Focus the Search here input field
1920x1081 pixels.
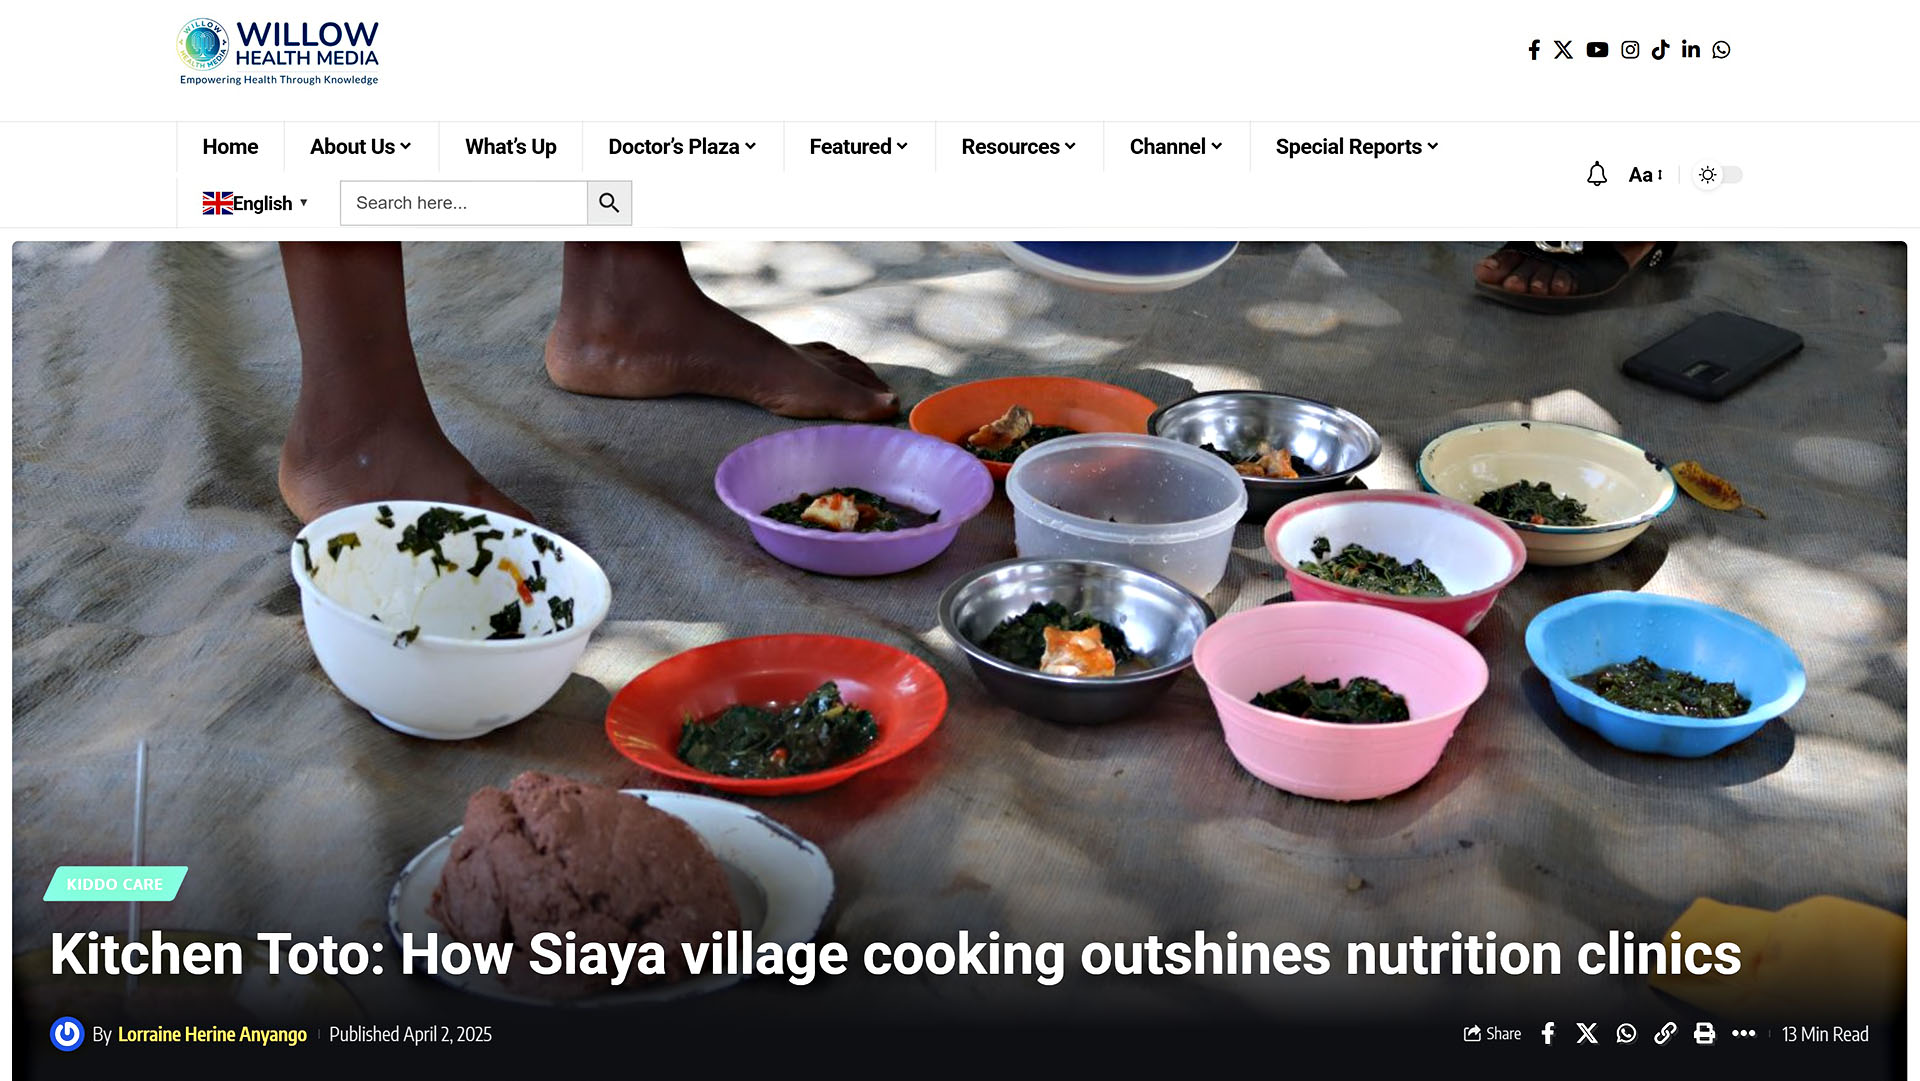pos(463,203)
